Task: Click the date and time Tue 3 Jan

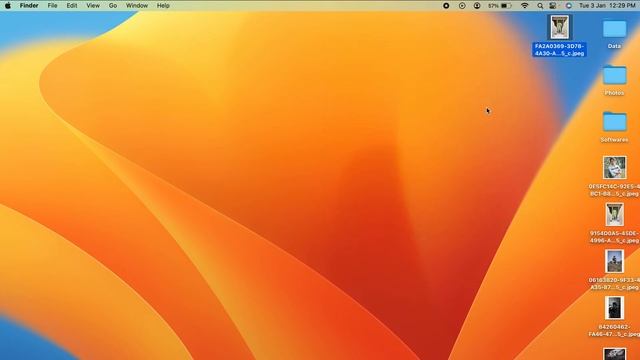Action: [x=607, y=6]
